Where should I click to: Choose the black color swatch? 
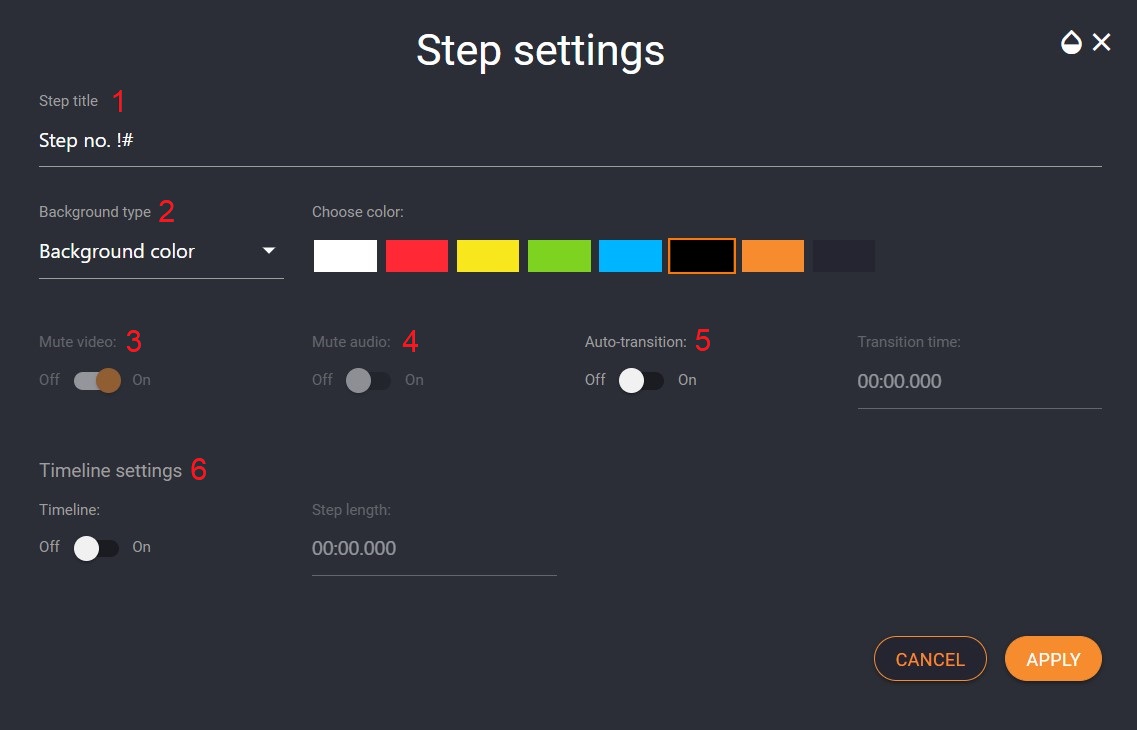pyautogui.click(x=701, y=256)
